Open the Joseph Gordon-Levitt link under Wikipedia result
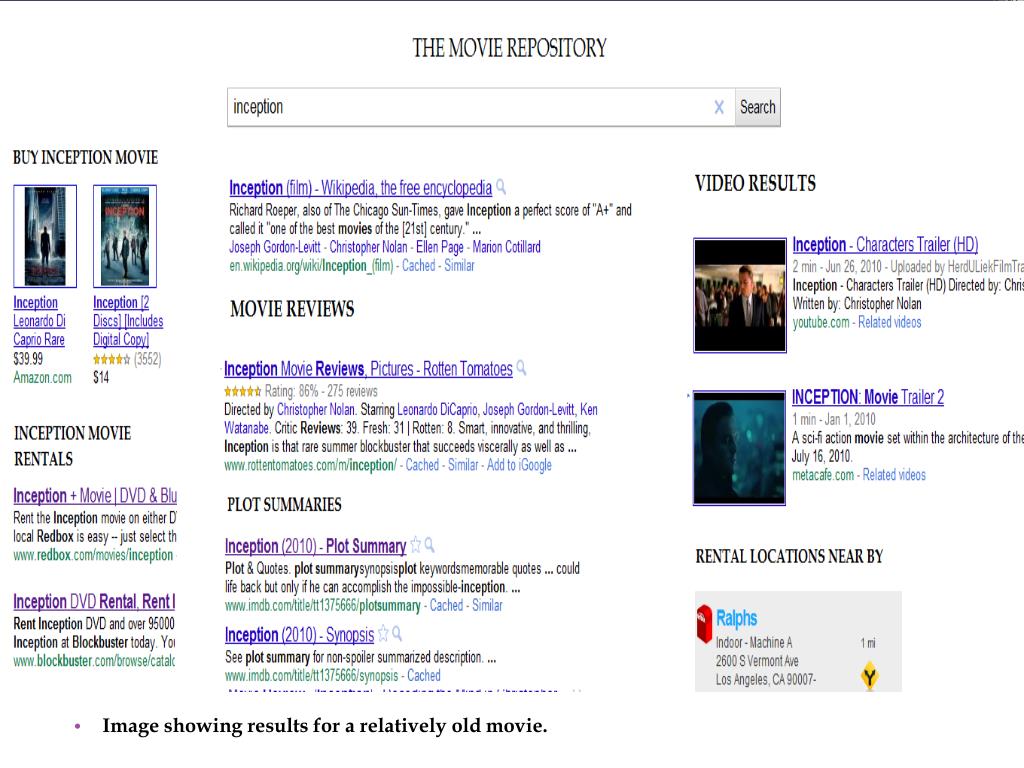Viewport: 1024px width, 768px height. click(275, 248)
